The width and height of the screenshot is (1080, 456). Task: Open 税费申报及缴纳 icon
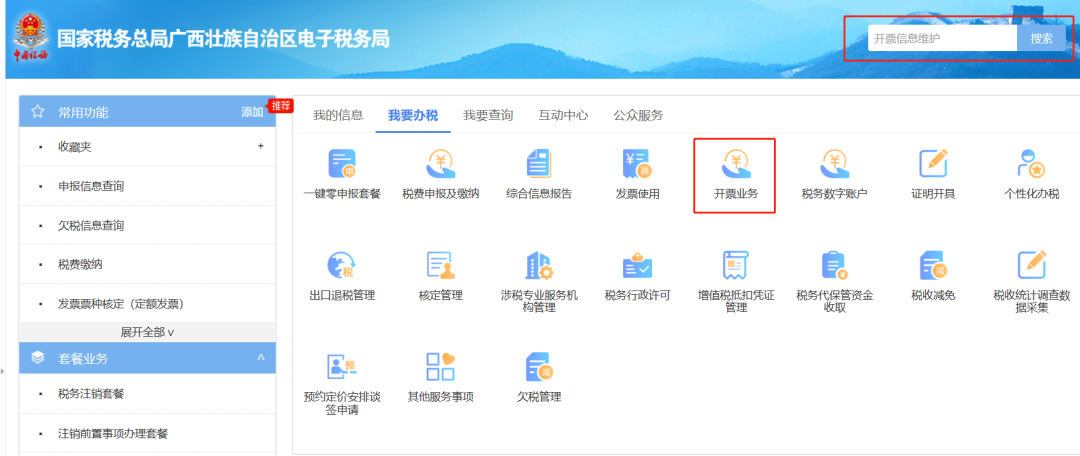[x=441, y=164]
